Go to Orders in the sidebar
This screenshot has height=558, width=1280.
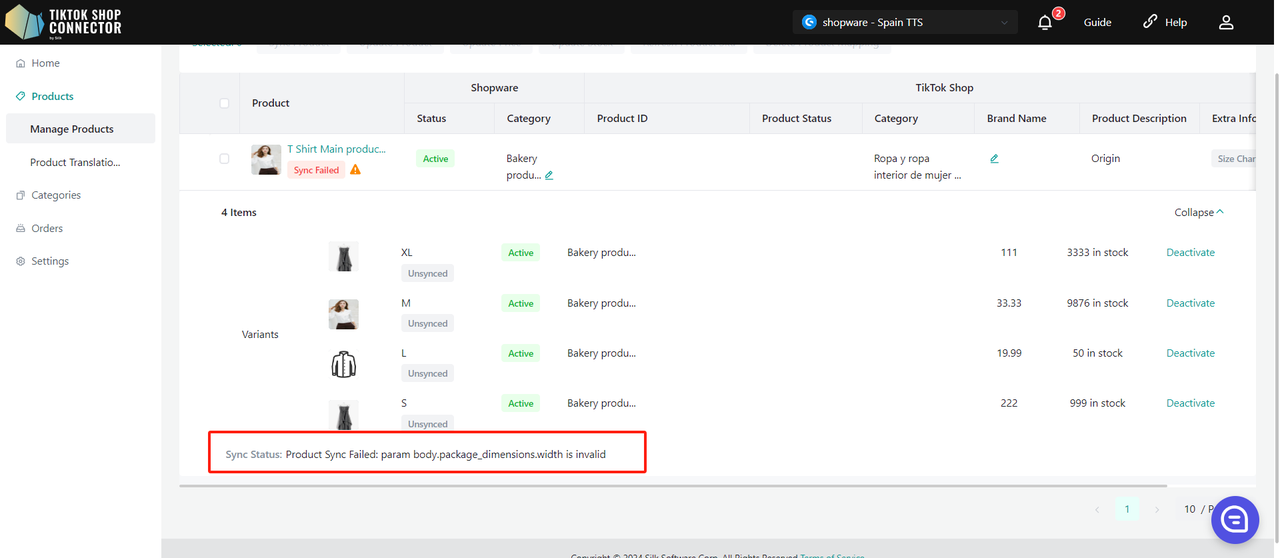[47, 228]
